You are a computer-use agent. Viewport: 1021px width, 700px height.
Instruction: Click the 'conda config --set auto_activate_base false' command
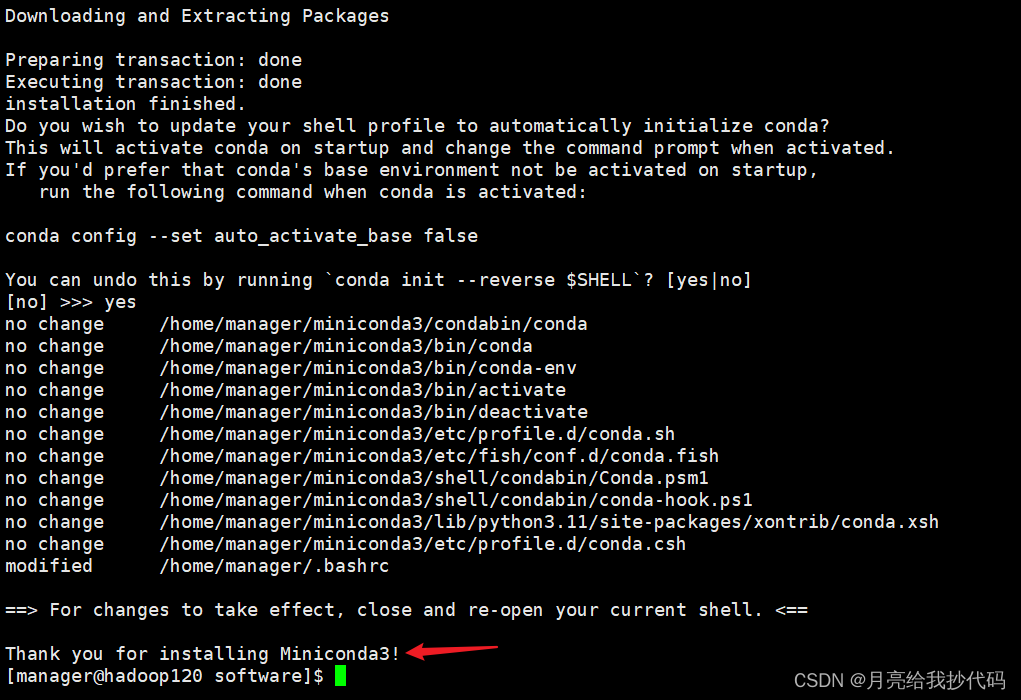242,236
